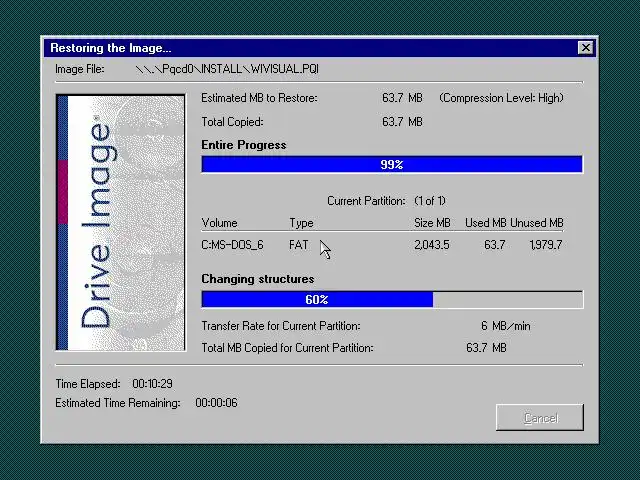640x480 pixels.
Task: Click the Drive Image logo graphic
Action: coord(120,222)
